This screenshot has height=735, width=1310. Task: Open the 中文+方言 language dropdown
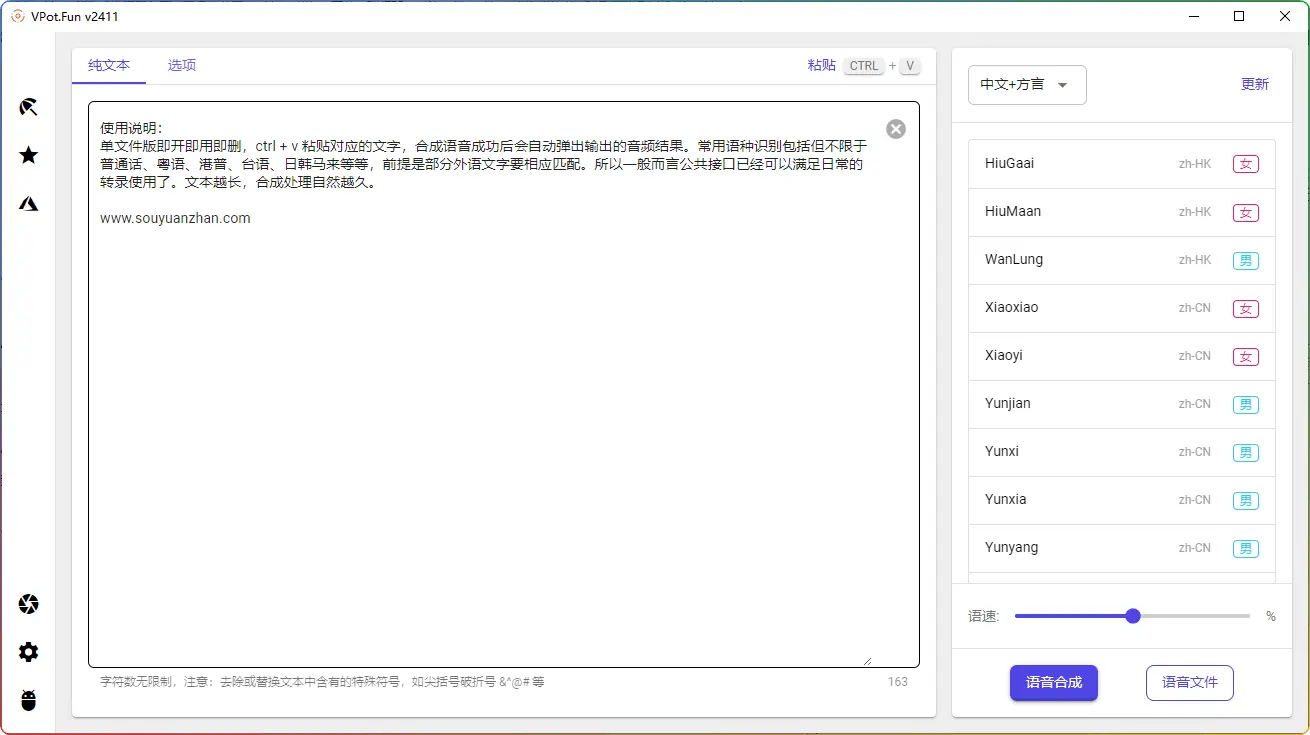[1027, 85]
